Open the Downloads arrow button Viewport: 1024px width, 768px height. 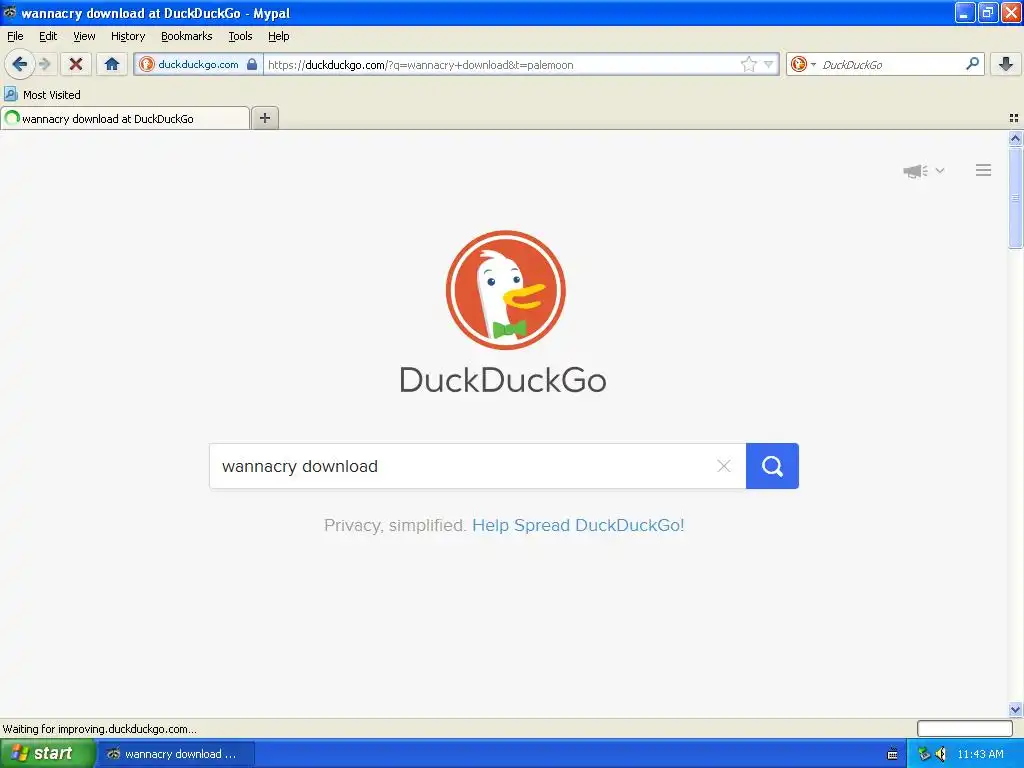[1006, 63]
